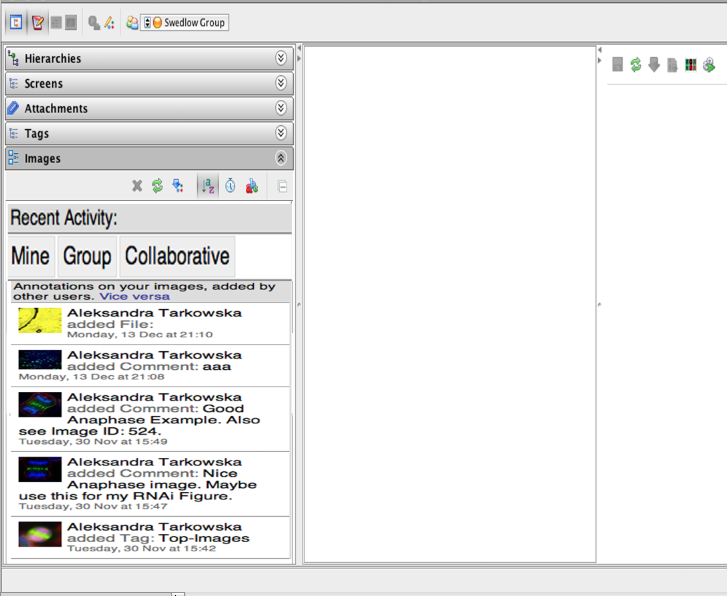Click right-pointing arrow on right panel divider

599,60
